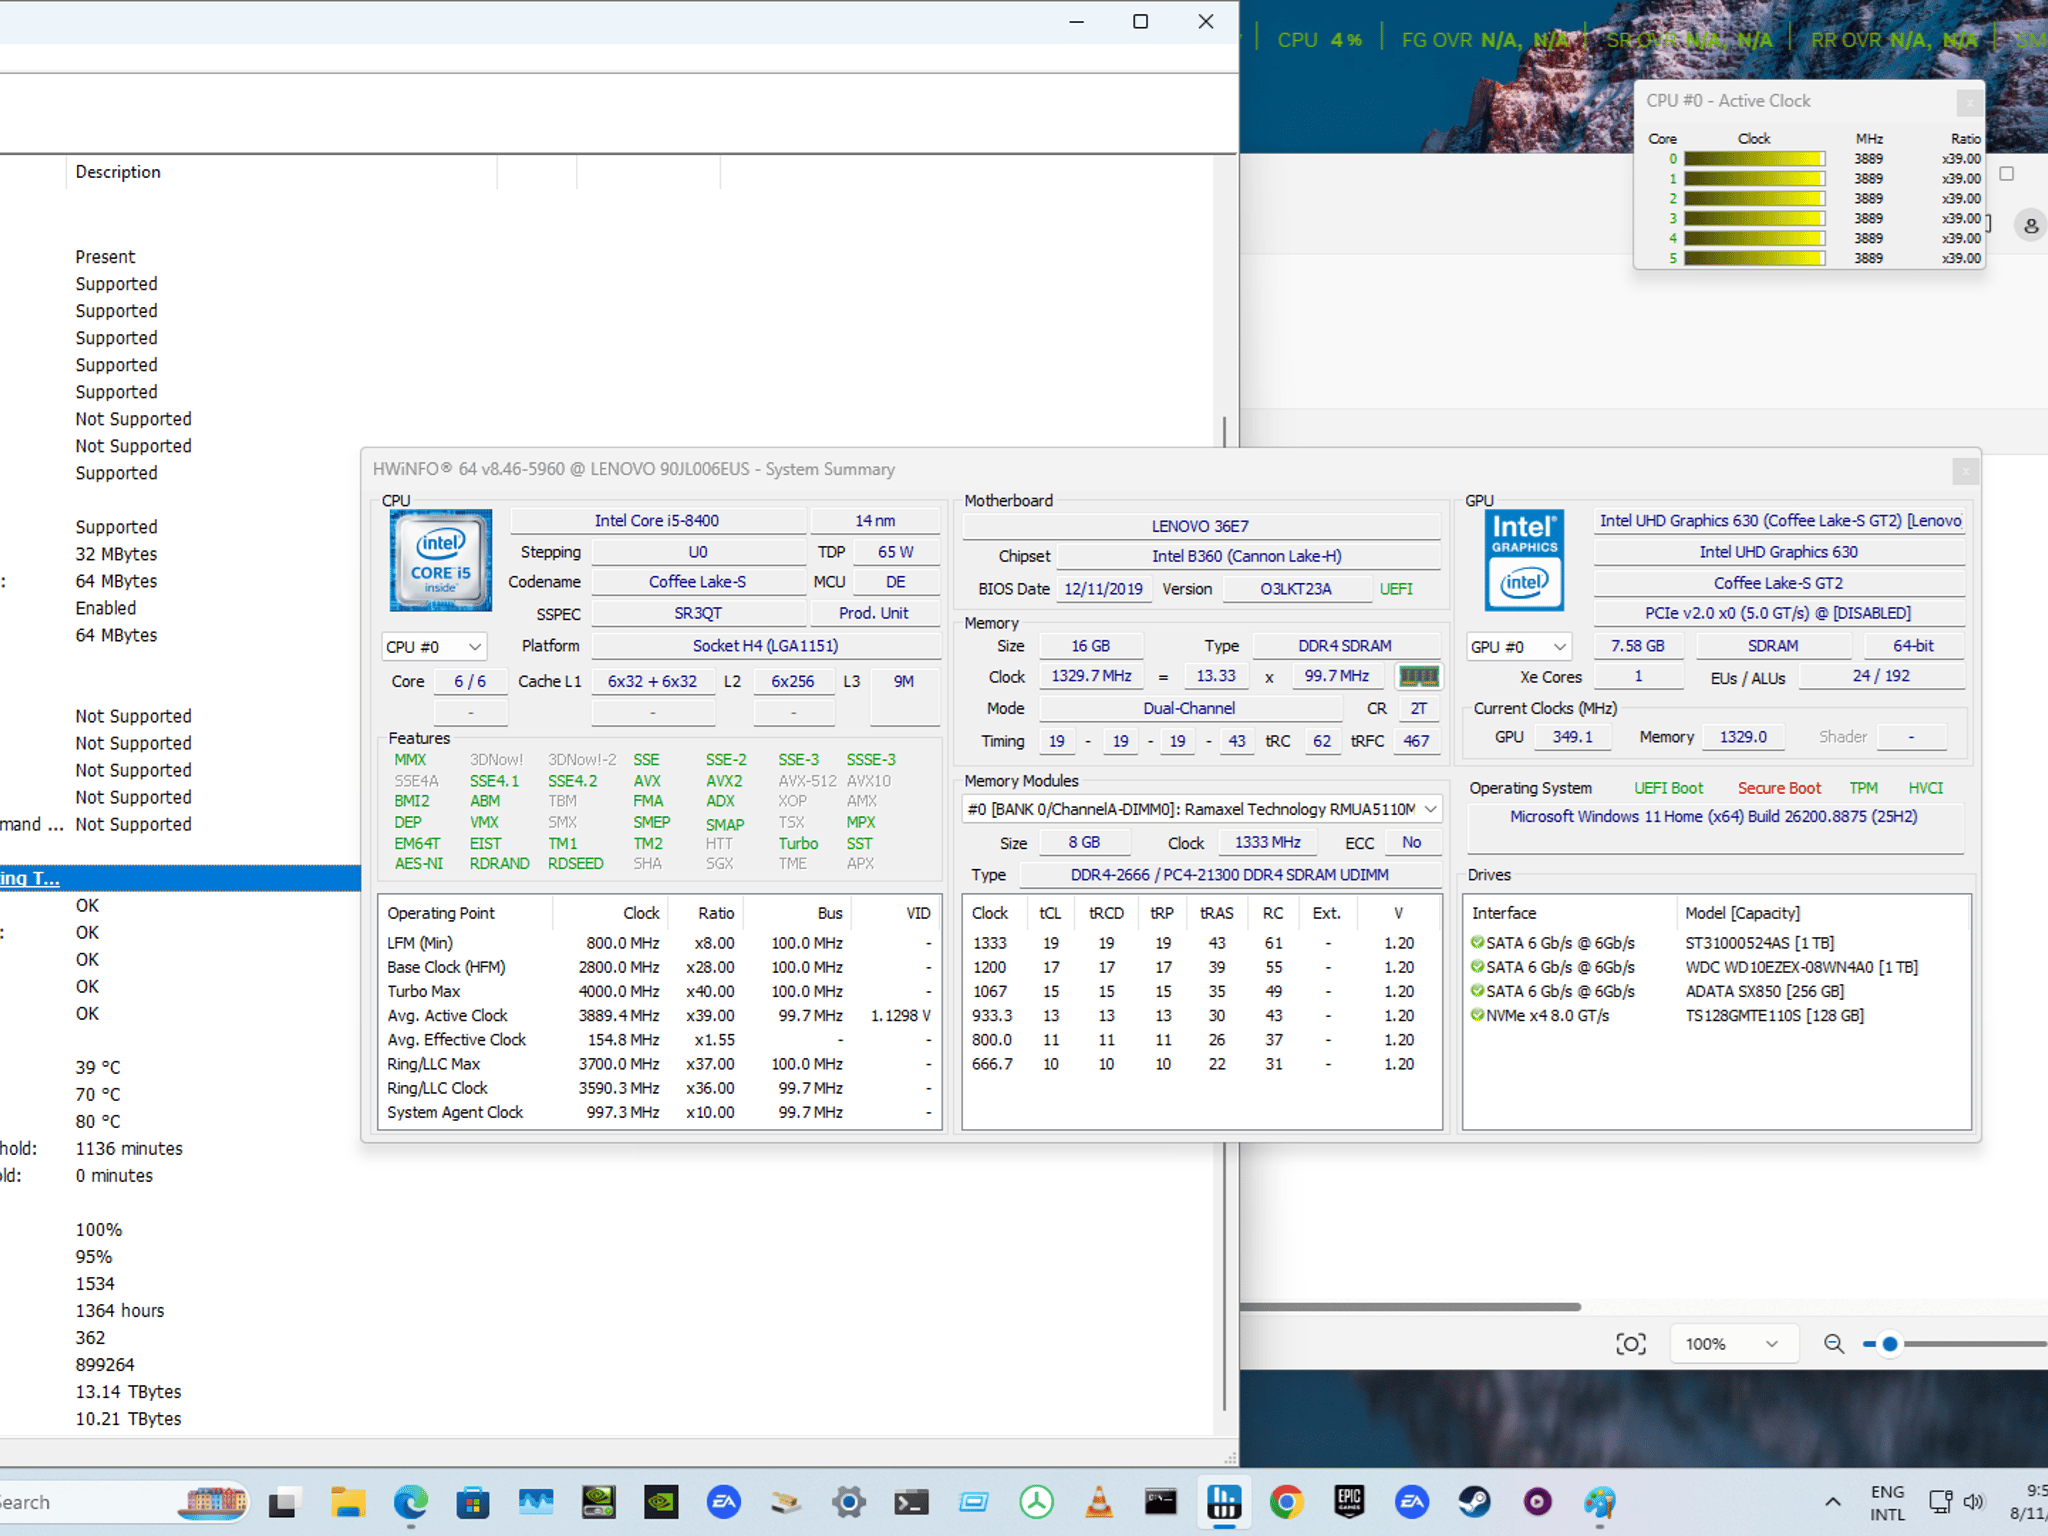This screenshot has height=1536, width=2048.
Task: Open memory module details chip icon
Action: pyautogui.click(x=1418, y=677)
